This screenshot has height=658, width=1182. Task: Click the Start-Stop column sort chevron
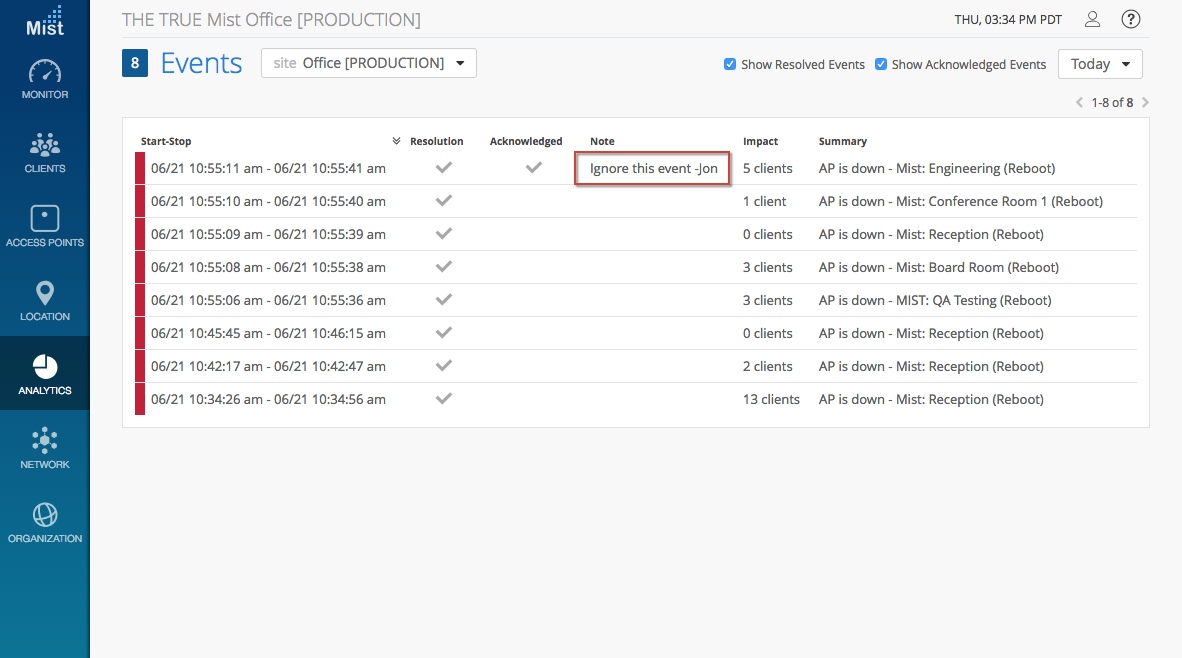coord(396,141)
